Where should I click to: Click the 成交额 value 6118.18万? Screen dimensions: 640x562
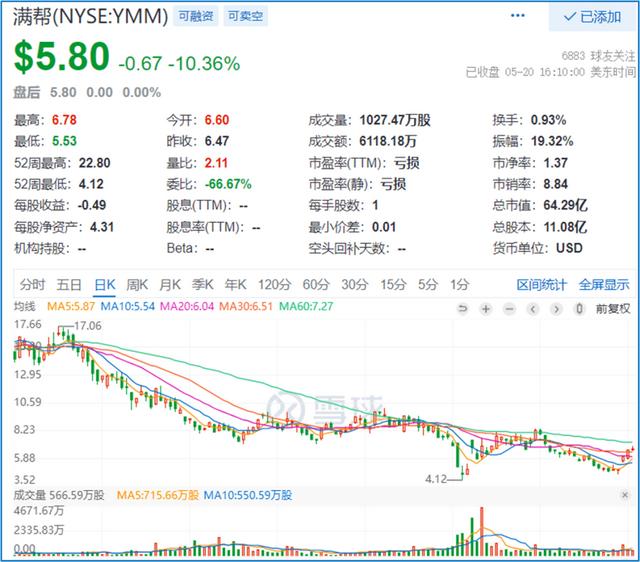pos(388,141)
